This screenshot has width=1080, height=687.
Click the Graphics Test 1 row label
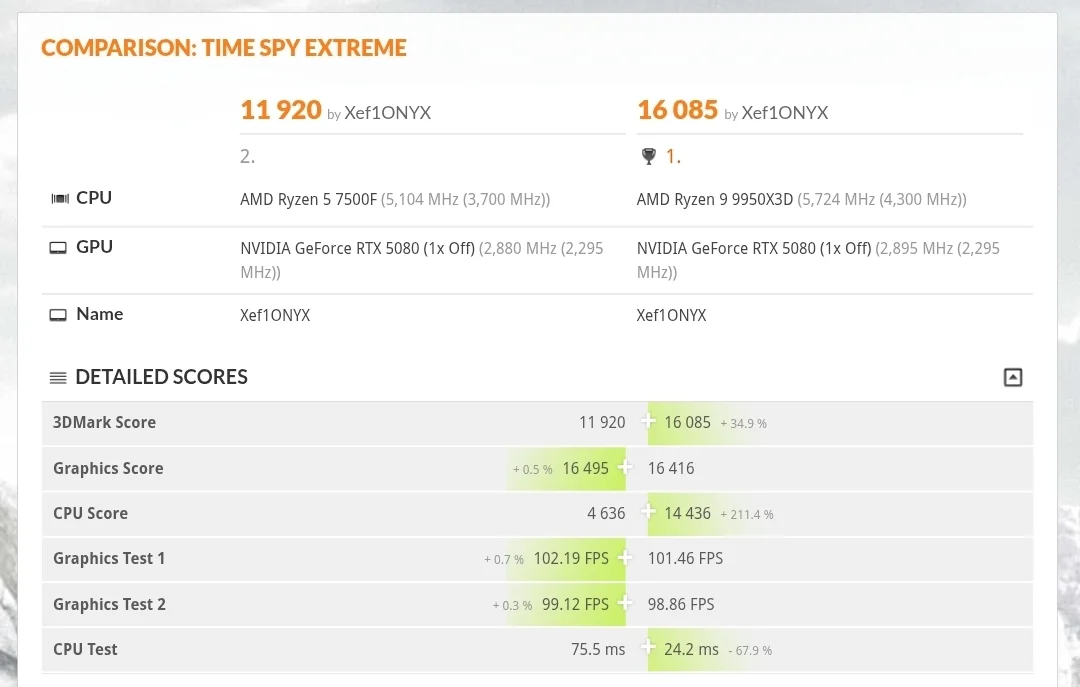click(x=109, y=559)
